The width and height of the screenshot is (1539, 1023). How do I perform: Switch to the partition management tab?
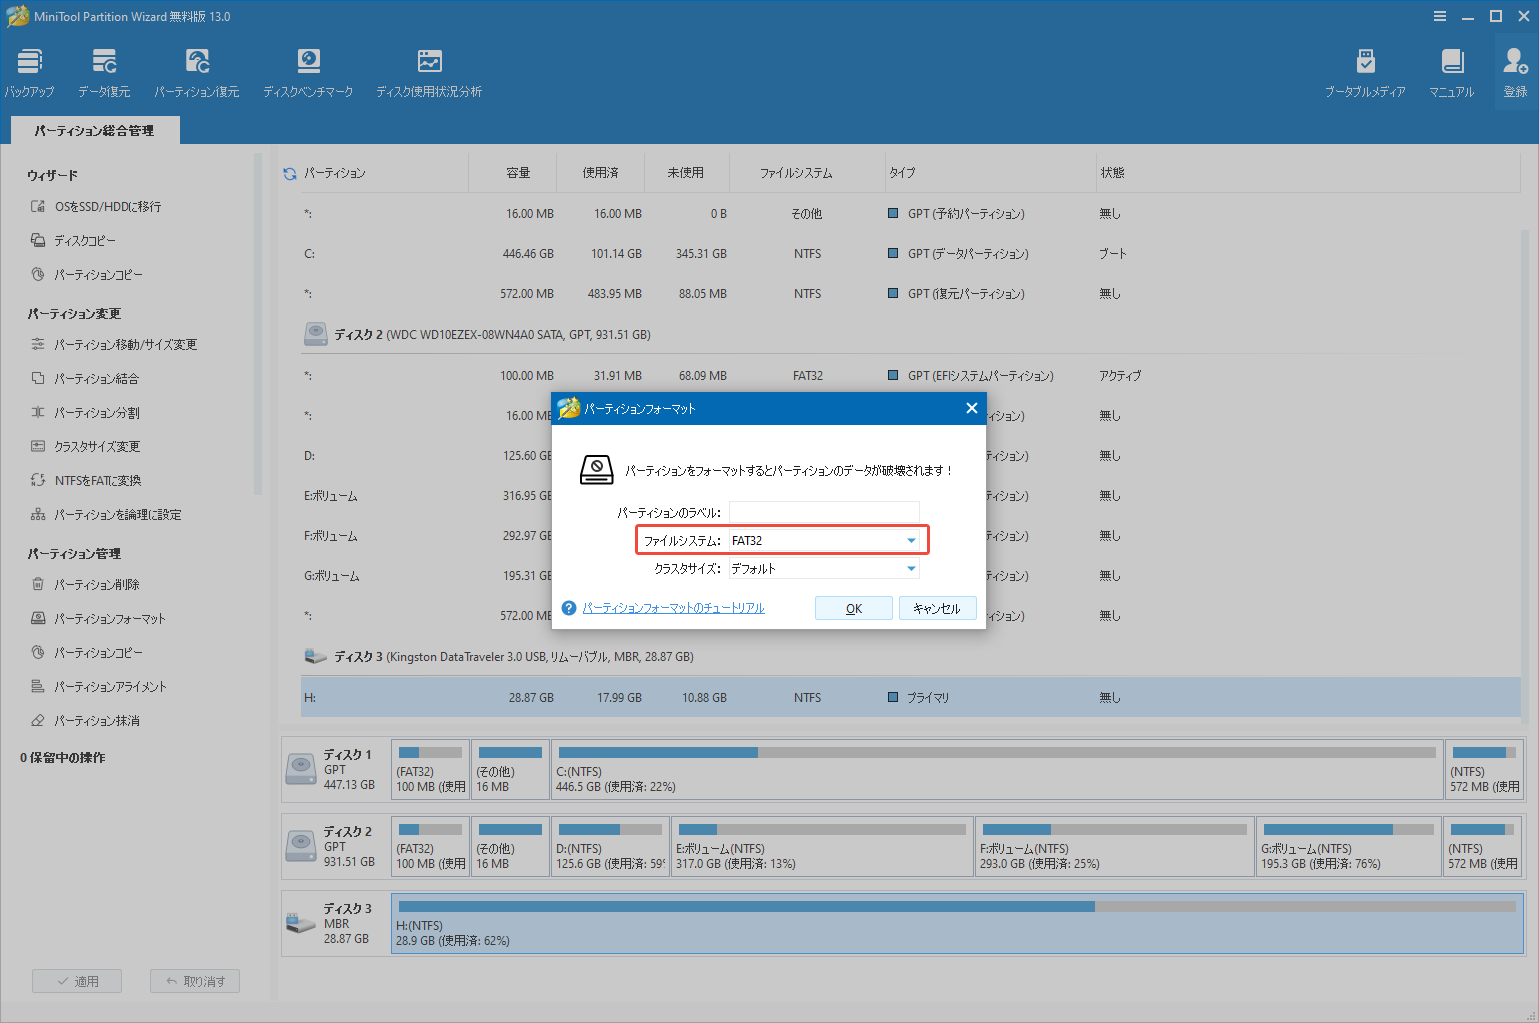[x=94, y=129]
